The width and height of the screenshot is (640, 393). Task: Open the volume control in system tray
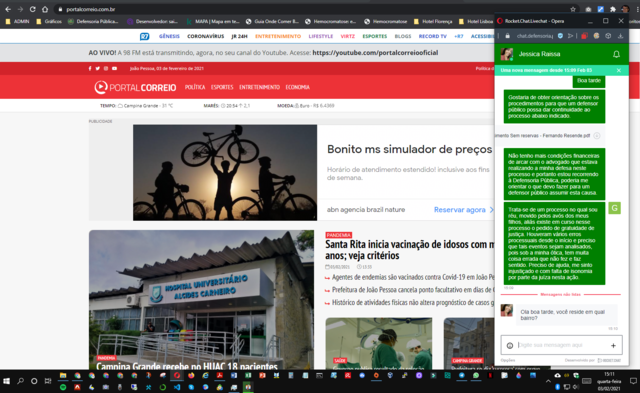tap(576, 386)
